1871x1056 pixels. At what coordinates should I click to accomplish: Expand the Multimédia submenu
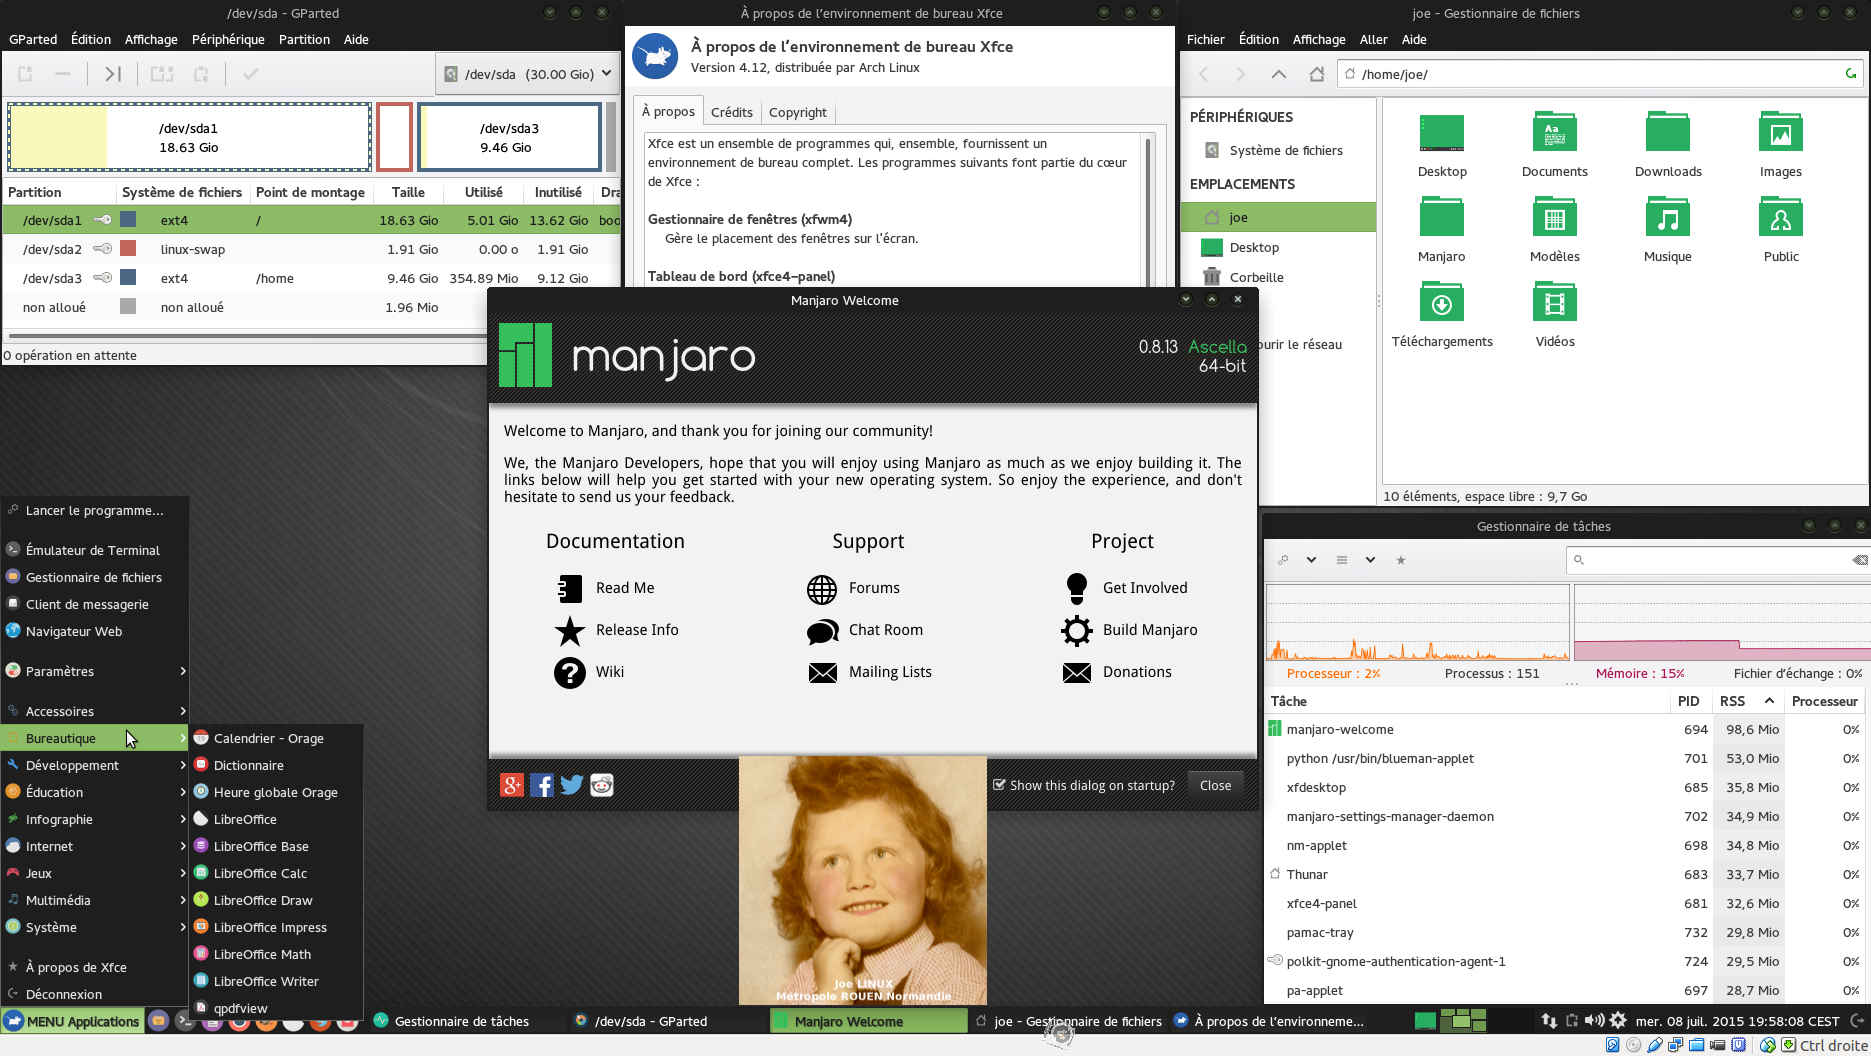pyautogui.click(x=95, y=900)
